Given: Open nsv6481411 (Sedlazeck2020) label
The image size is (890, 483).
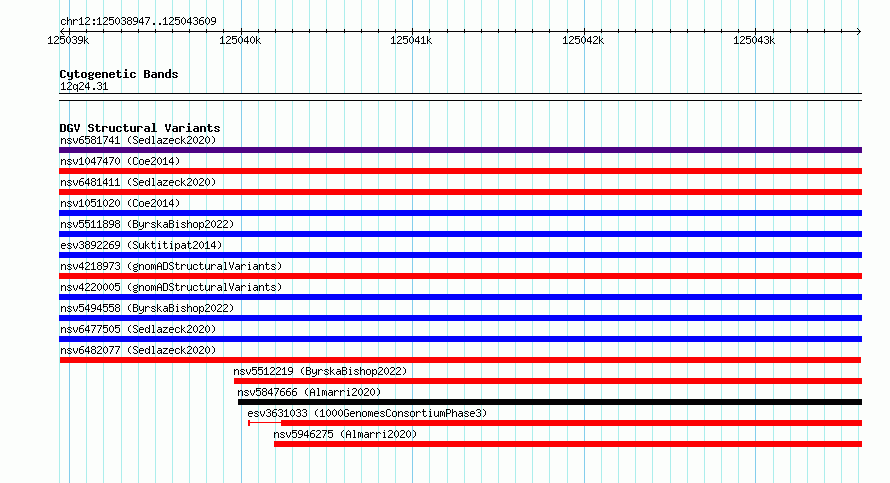Looking at the screenshot, I should [138, 182].
